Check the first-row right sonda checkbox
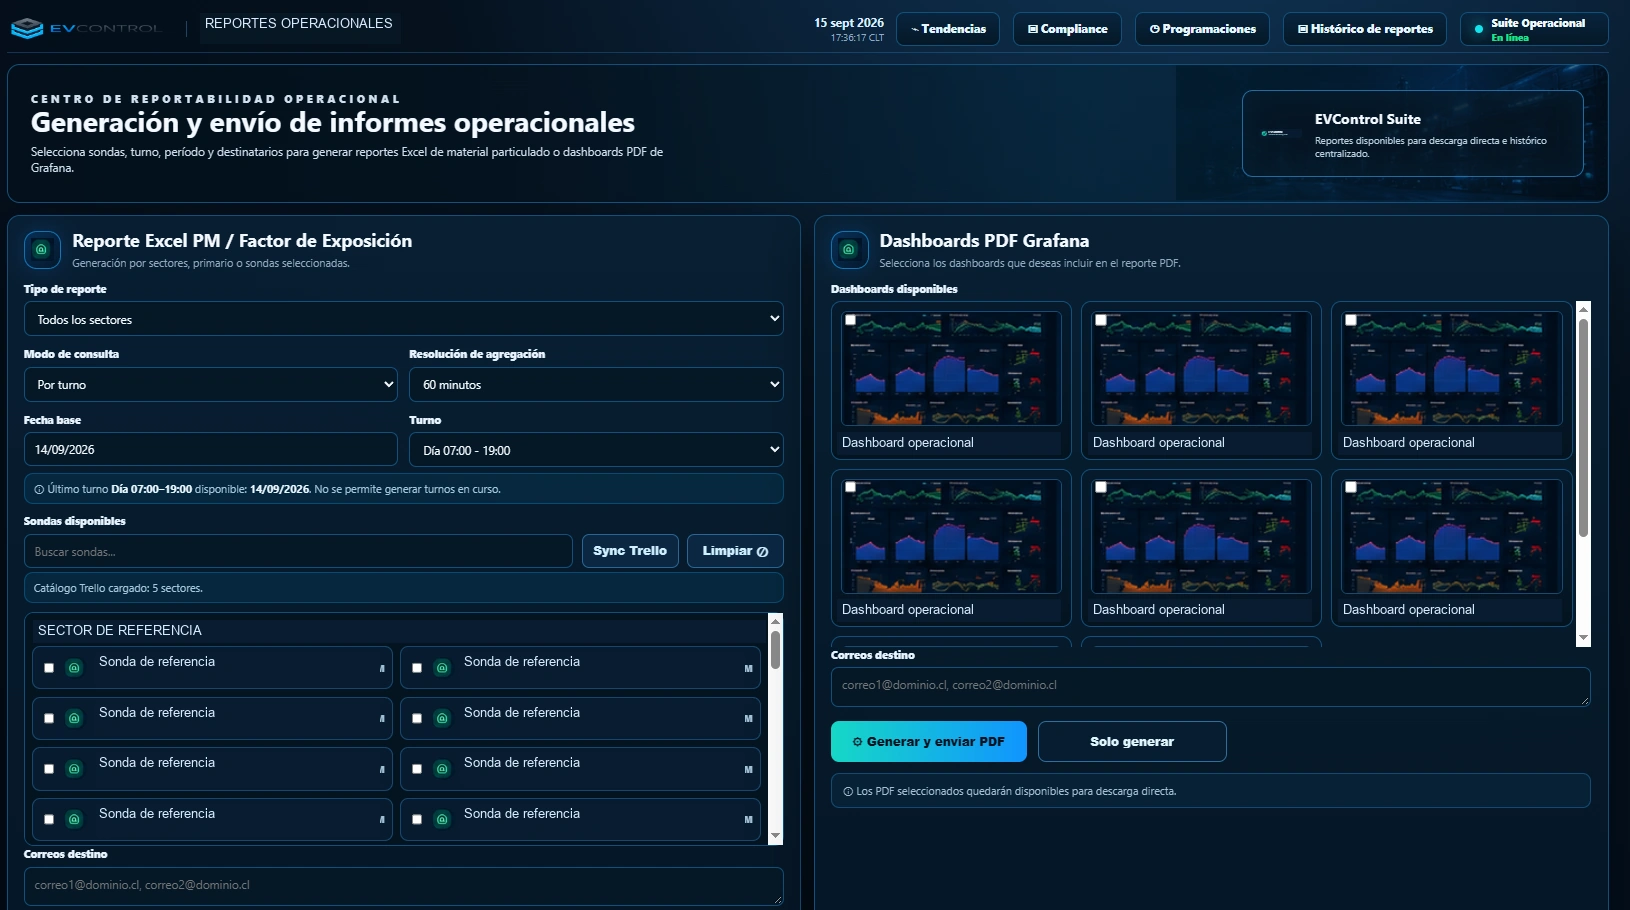 pos(417,668)
